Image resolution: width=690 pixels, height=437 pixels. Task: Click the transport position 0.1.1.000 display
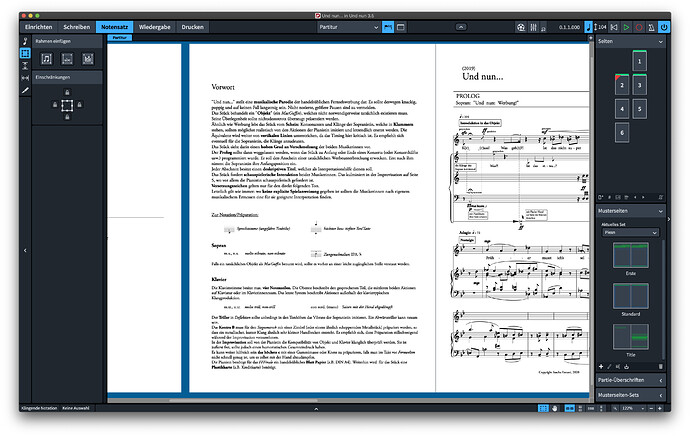point(569,27)
